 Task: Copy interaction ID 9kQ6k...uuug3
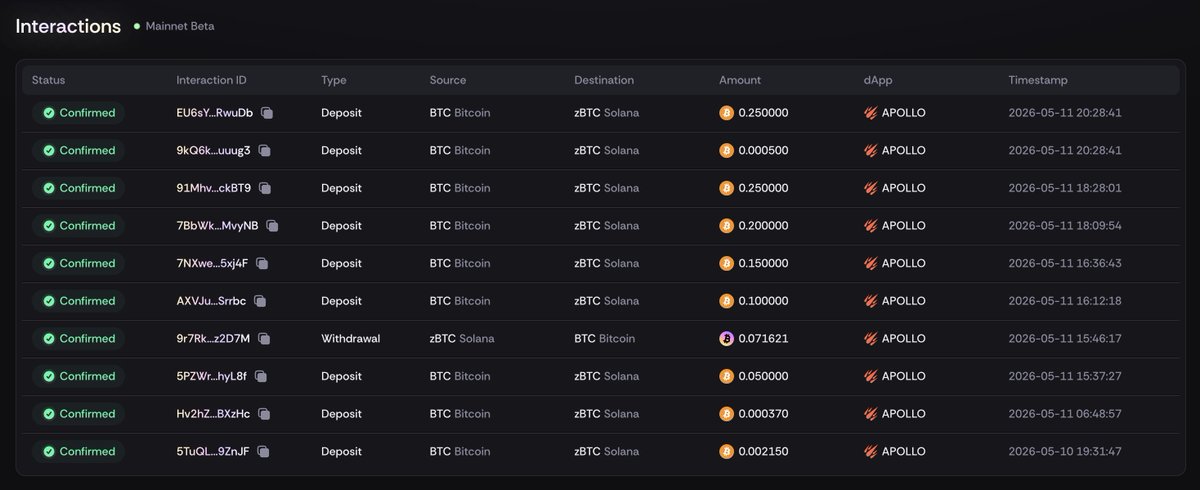click(264, 151)
